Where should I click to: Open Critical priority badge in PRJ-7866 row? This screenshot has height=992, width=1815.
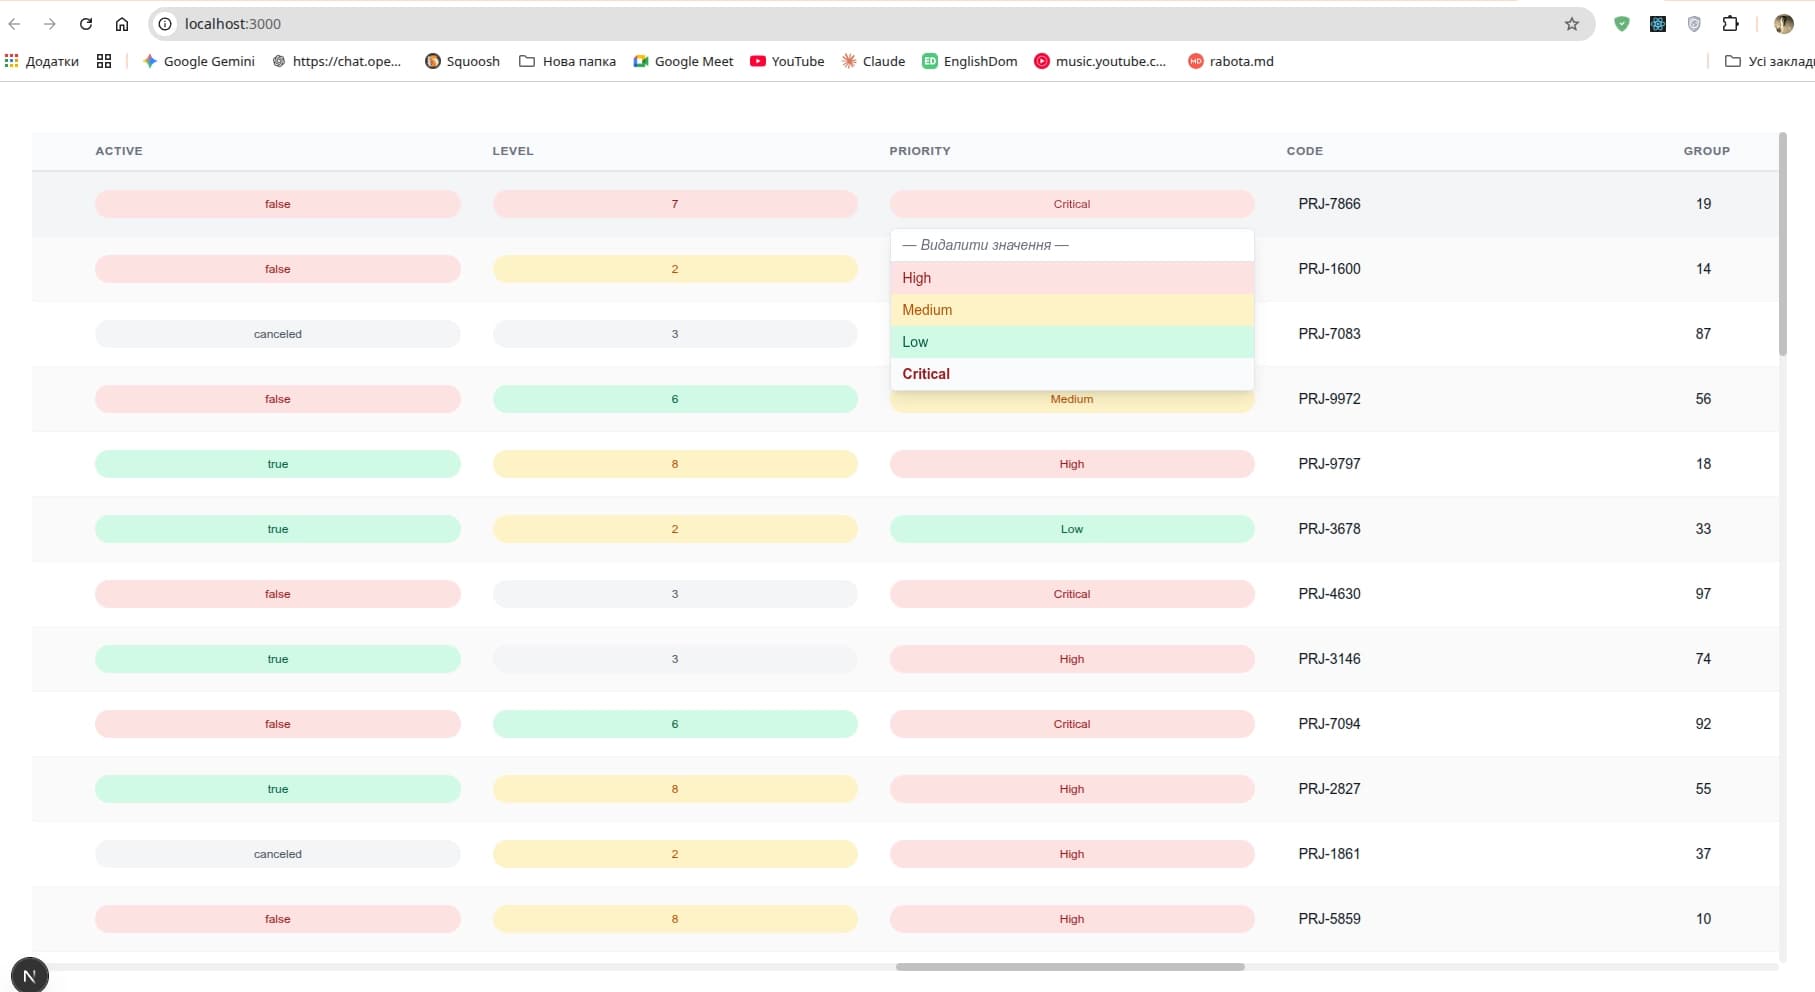click(1072, 204)
